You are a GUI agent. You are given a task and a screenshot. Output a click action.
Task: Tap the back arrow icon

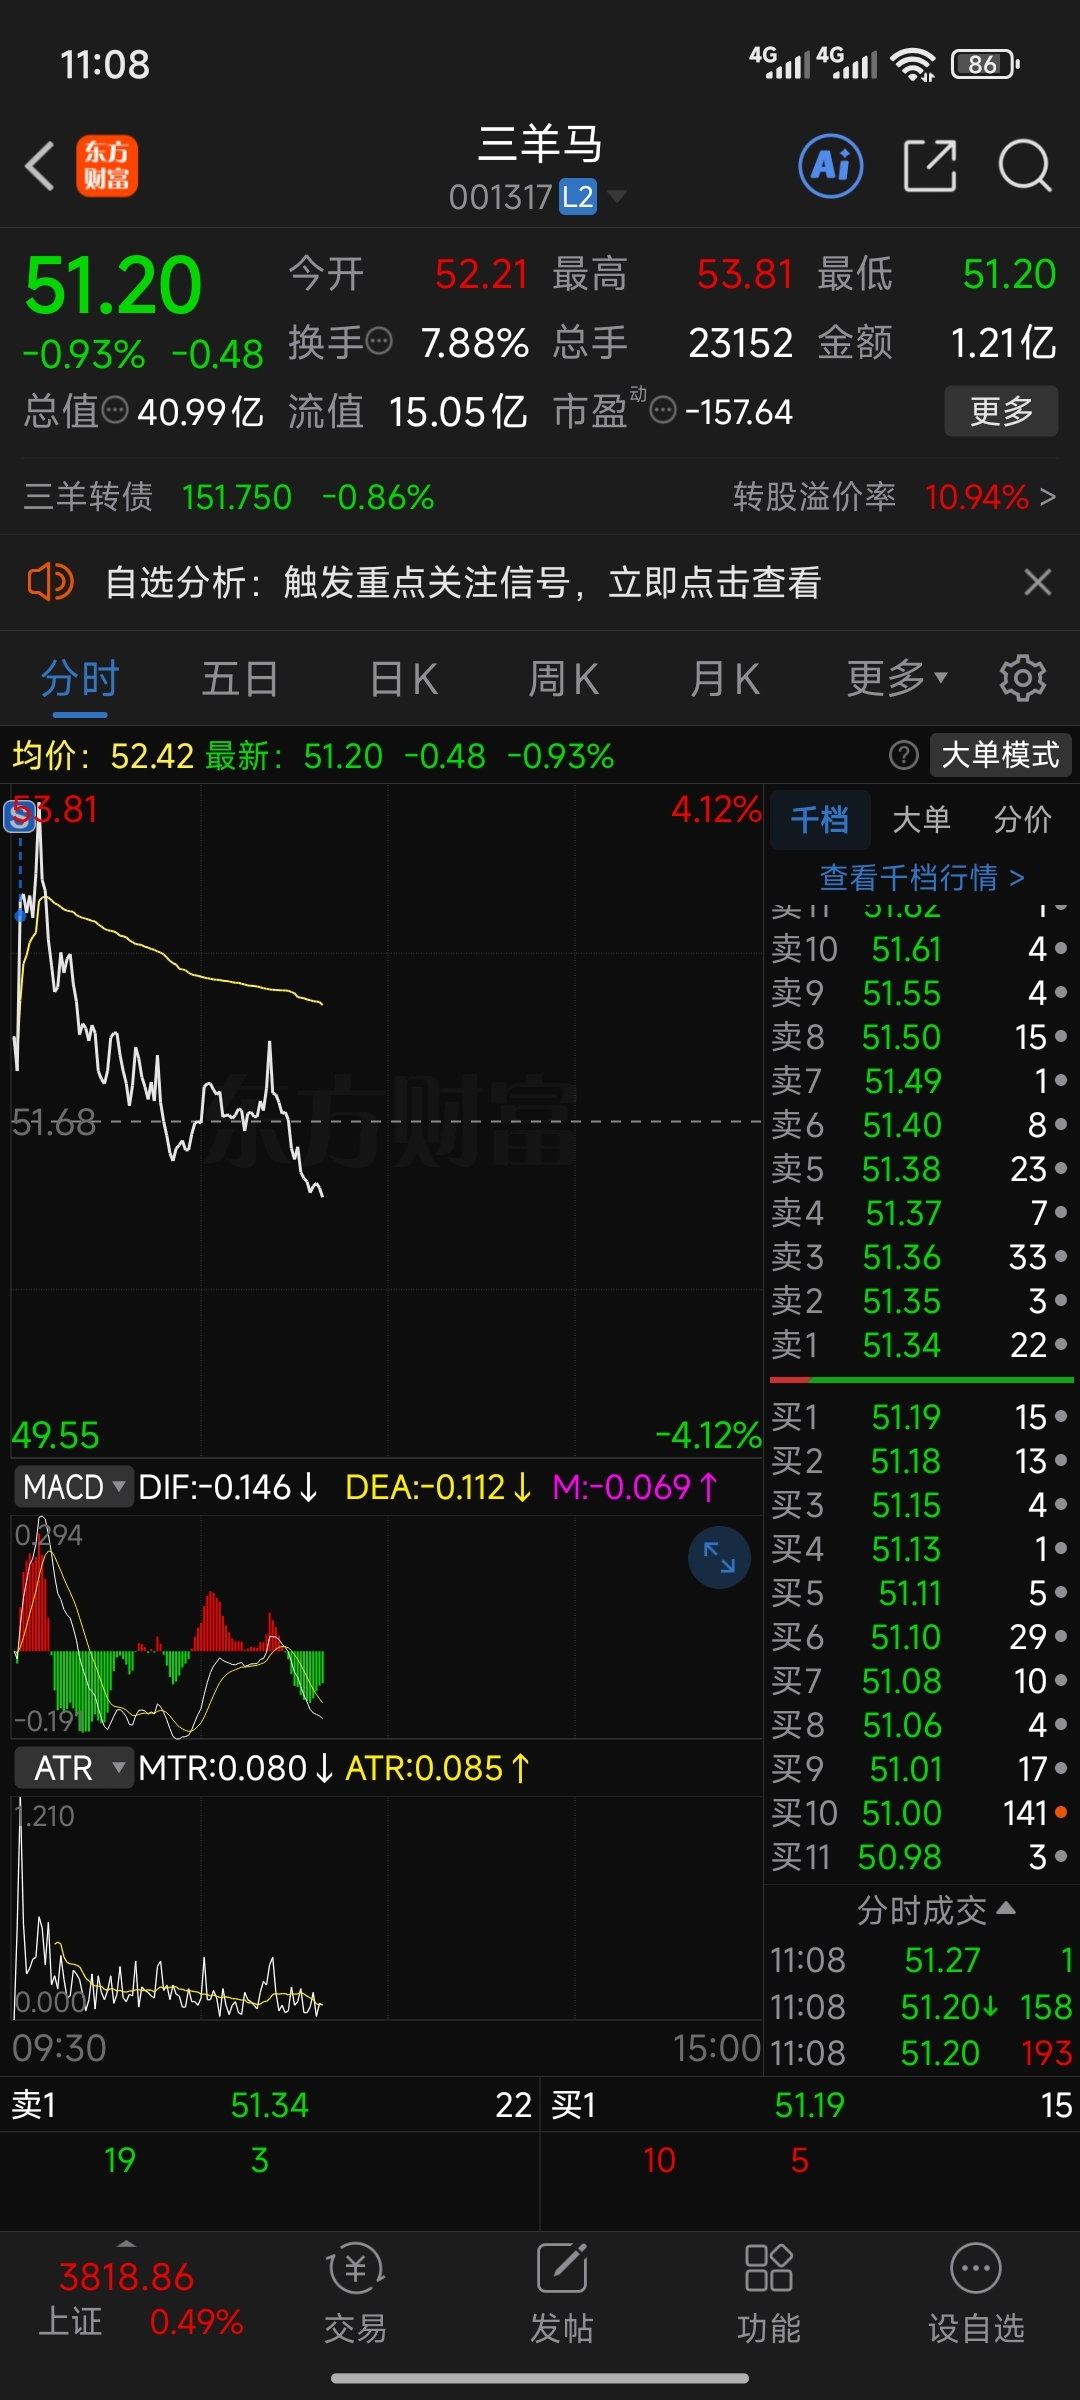[40, 166]
